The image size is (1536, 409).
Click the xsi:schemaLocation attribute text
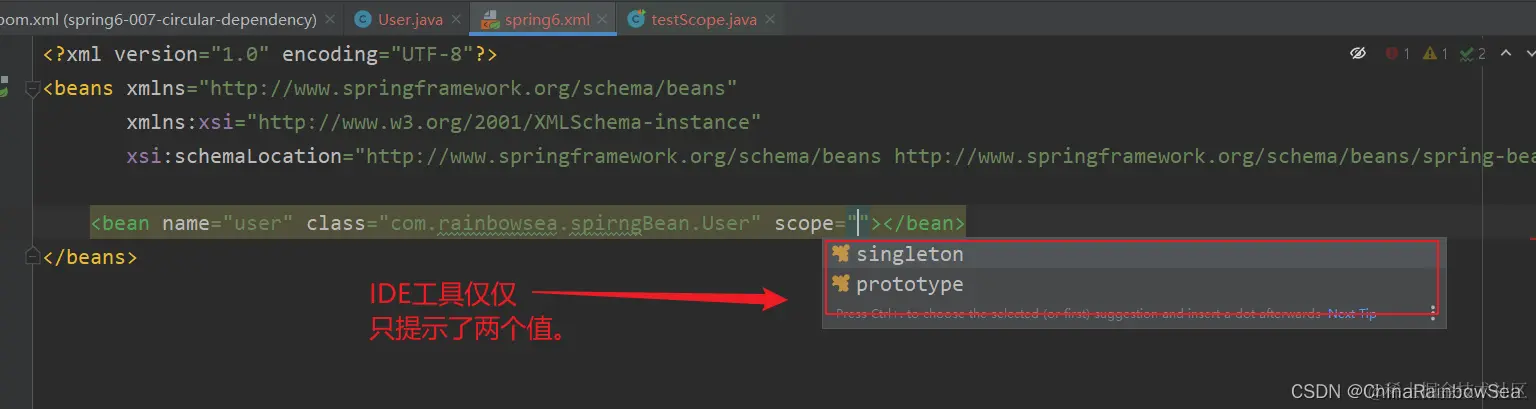click(234, 156)
